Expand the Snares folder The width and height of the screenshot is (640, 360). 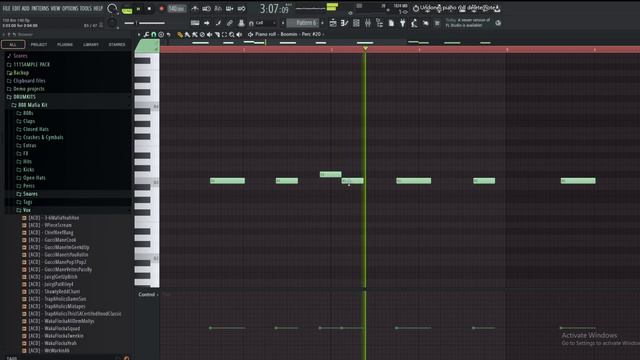30,194
